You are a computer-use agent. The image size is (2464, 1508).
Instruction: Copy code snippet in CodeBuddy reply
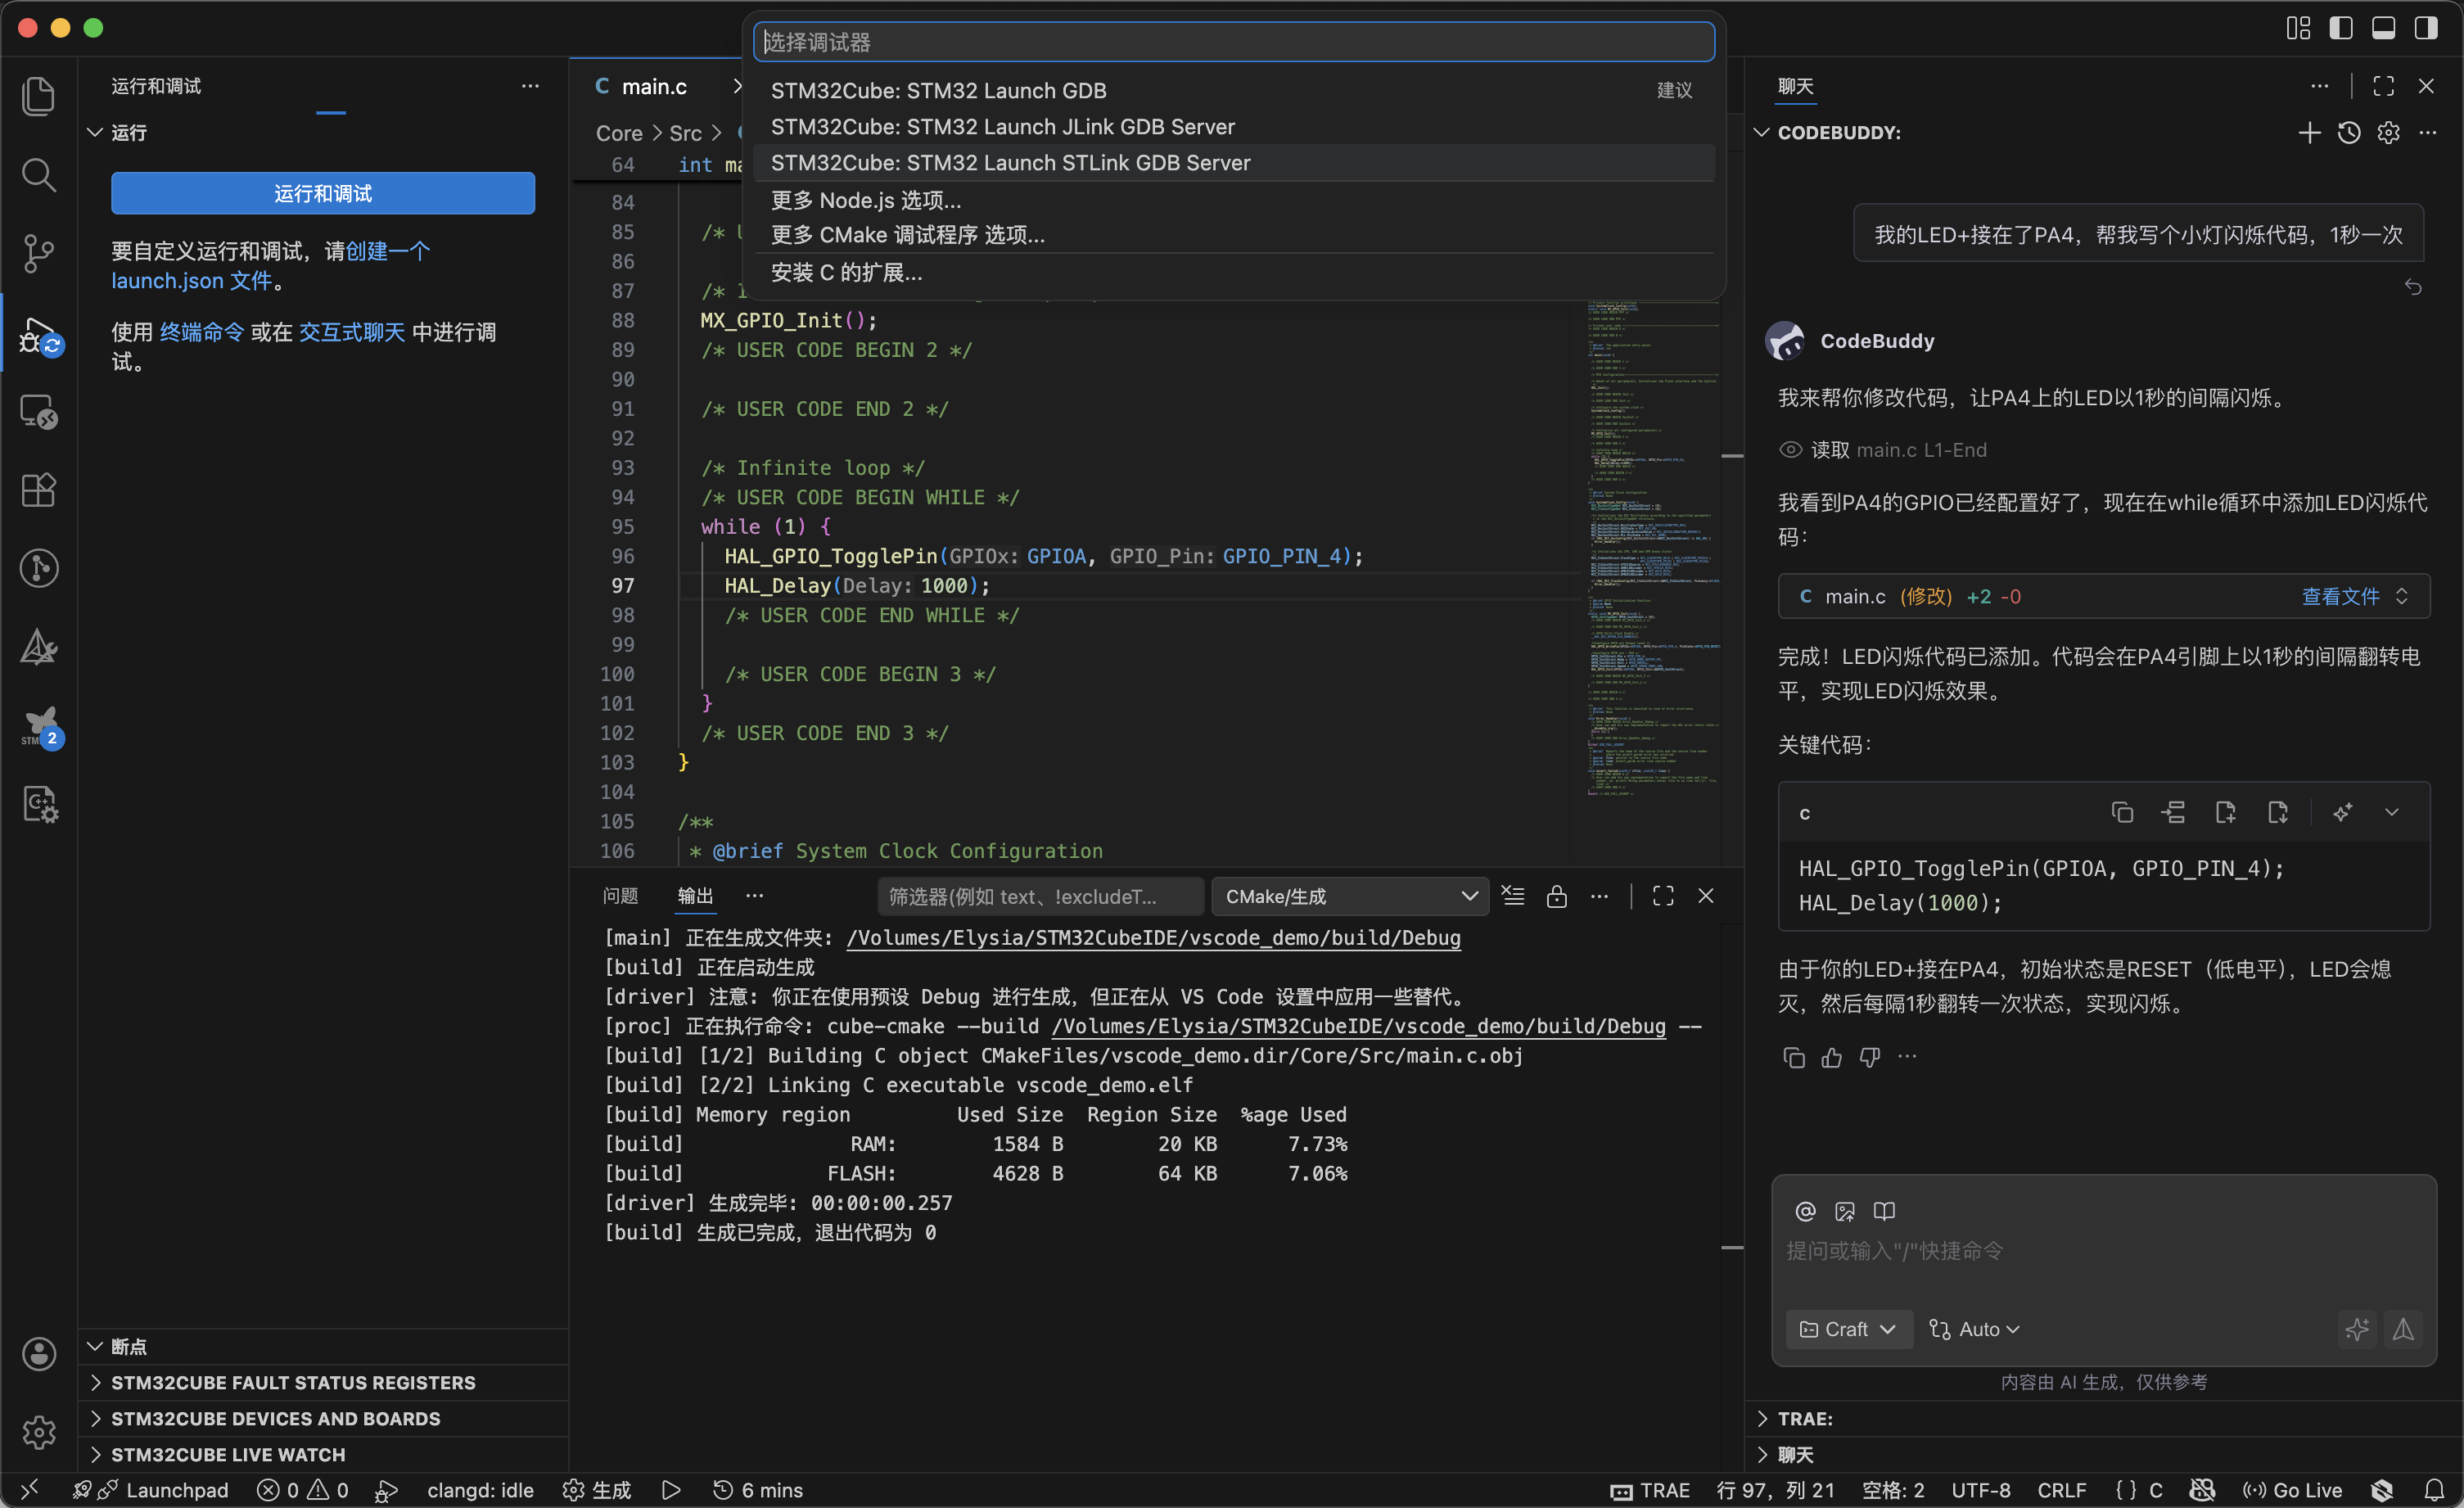click(x=2122, y=813)
